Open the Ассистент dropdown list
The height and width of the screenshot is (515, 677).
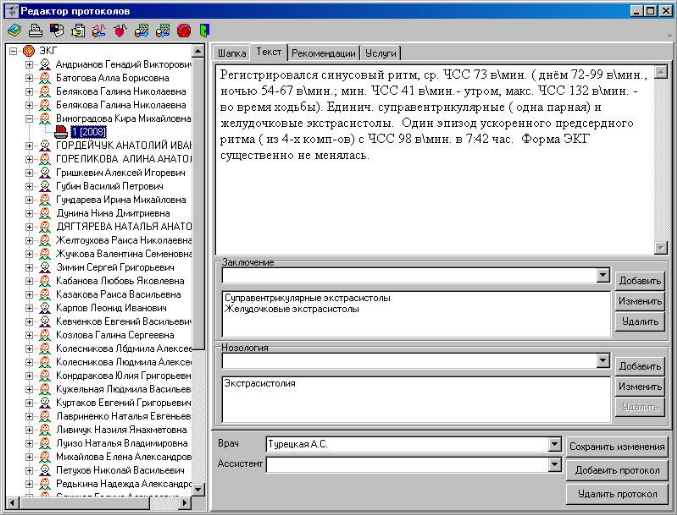click(555, 464)
